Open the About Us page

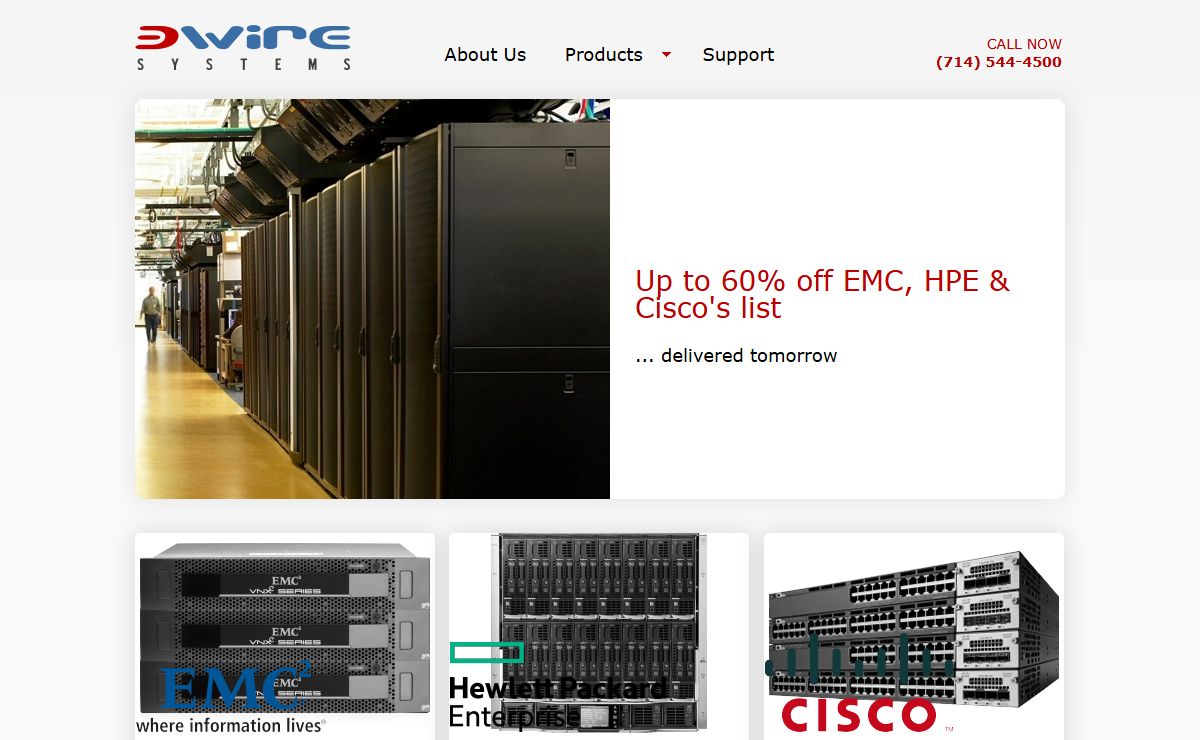point(485,55)
